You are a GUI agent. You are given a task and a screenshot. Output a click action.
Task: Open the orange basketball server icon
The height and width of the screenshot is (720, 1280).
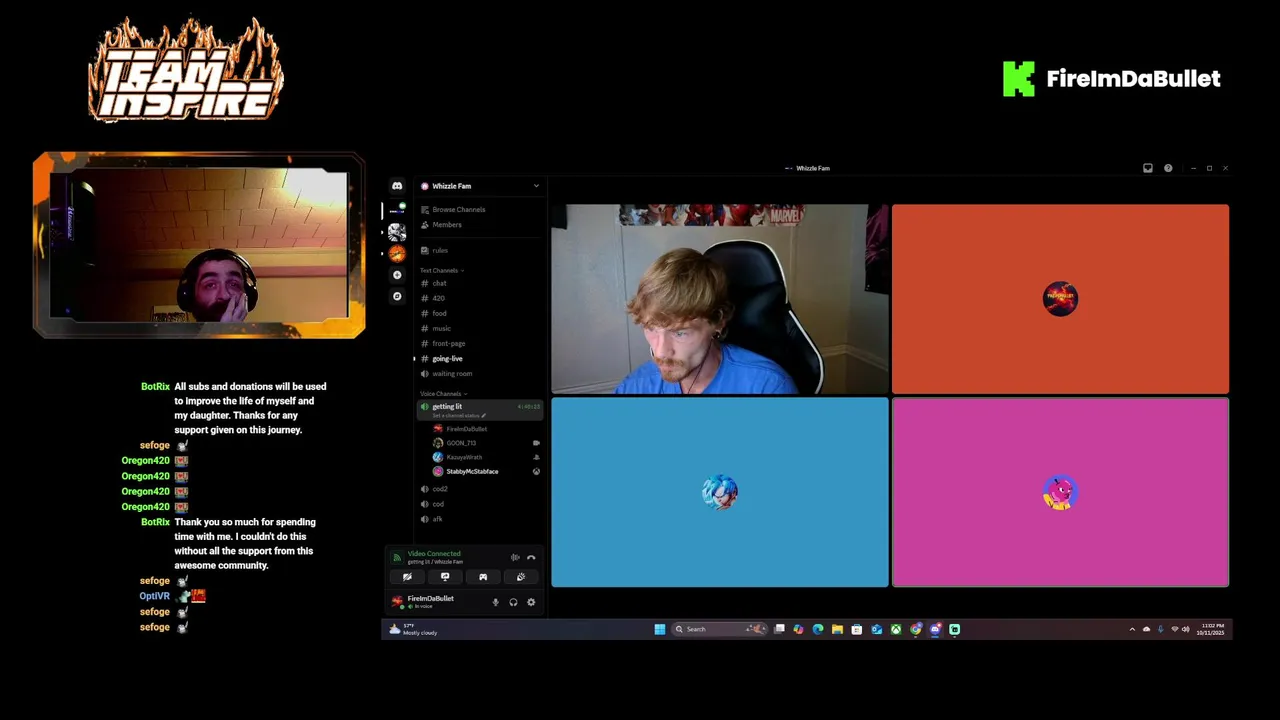(397, 254)
